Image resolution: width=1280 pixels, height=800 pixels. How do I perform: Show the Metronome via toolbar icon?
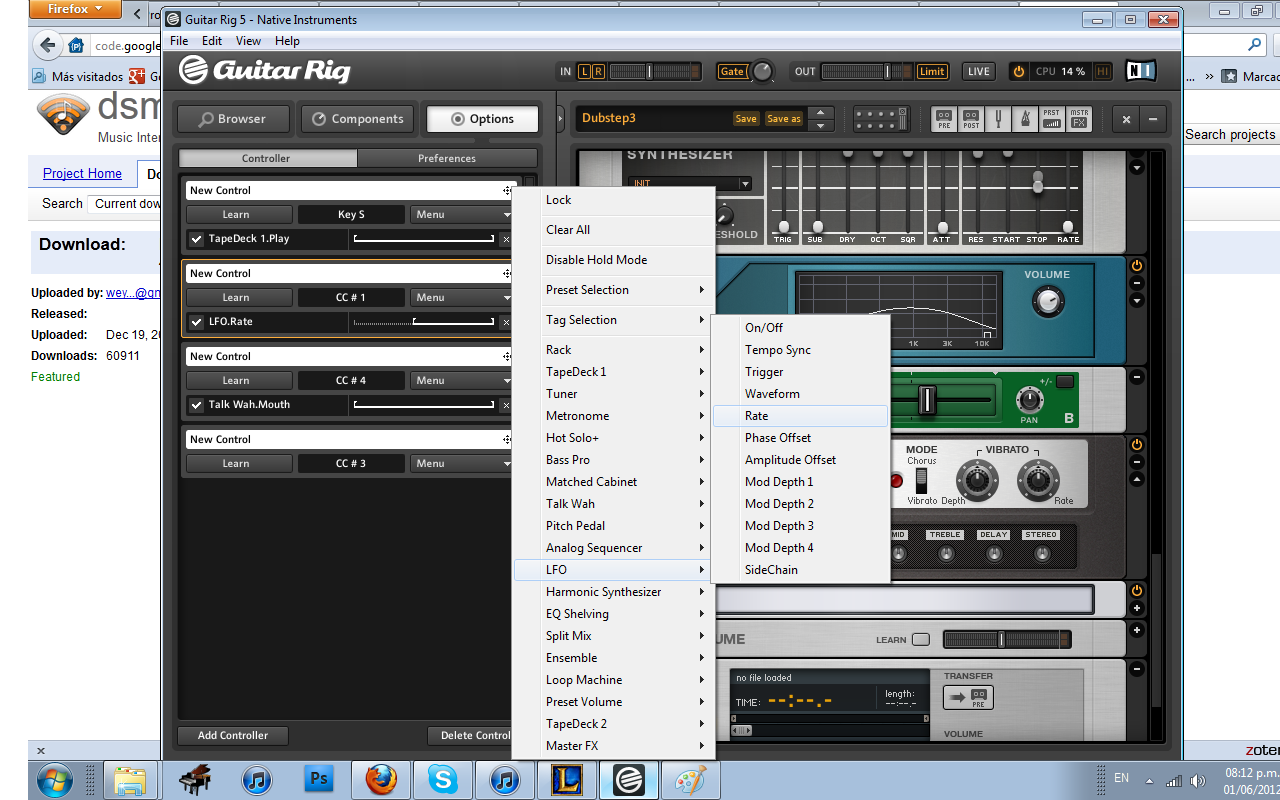tap(1025, 119)
